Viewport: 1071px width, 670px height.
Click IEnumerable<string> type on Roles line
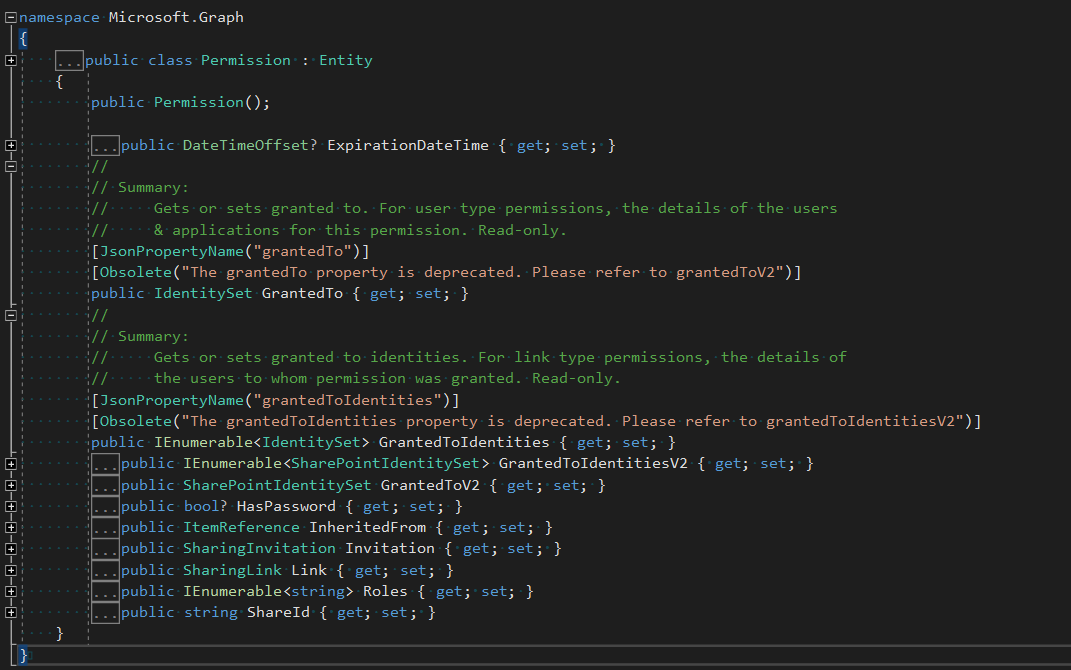coord(268,591)
